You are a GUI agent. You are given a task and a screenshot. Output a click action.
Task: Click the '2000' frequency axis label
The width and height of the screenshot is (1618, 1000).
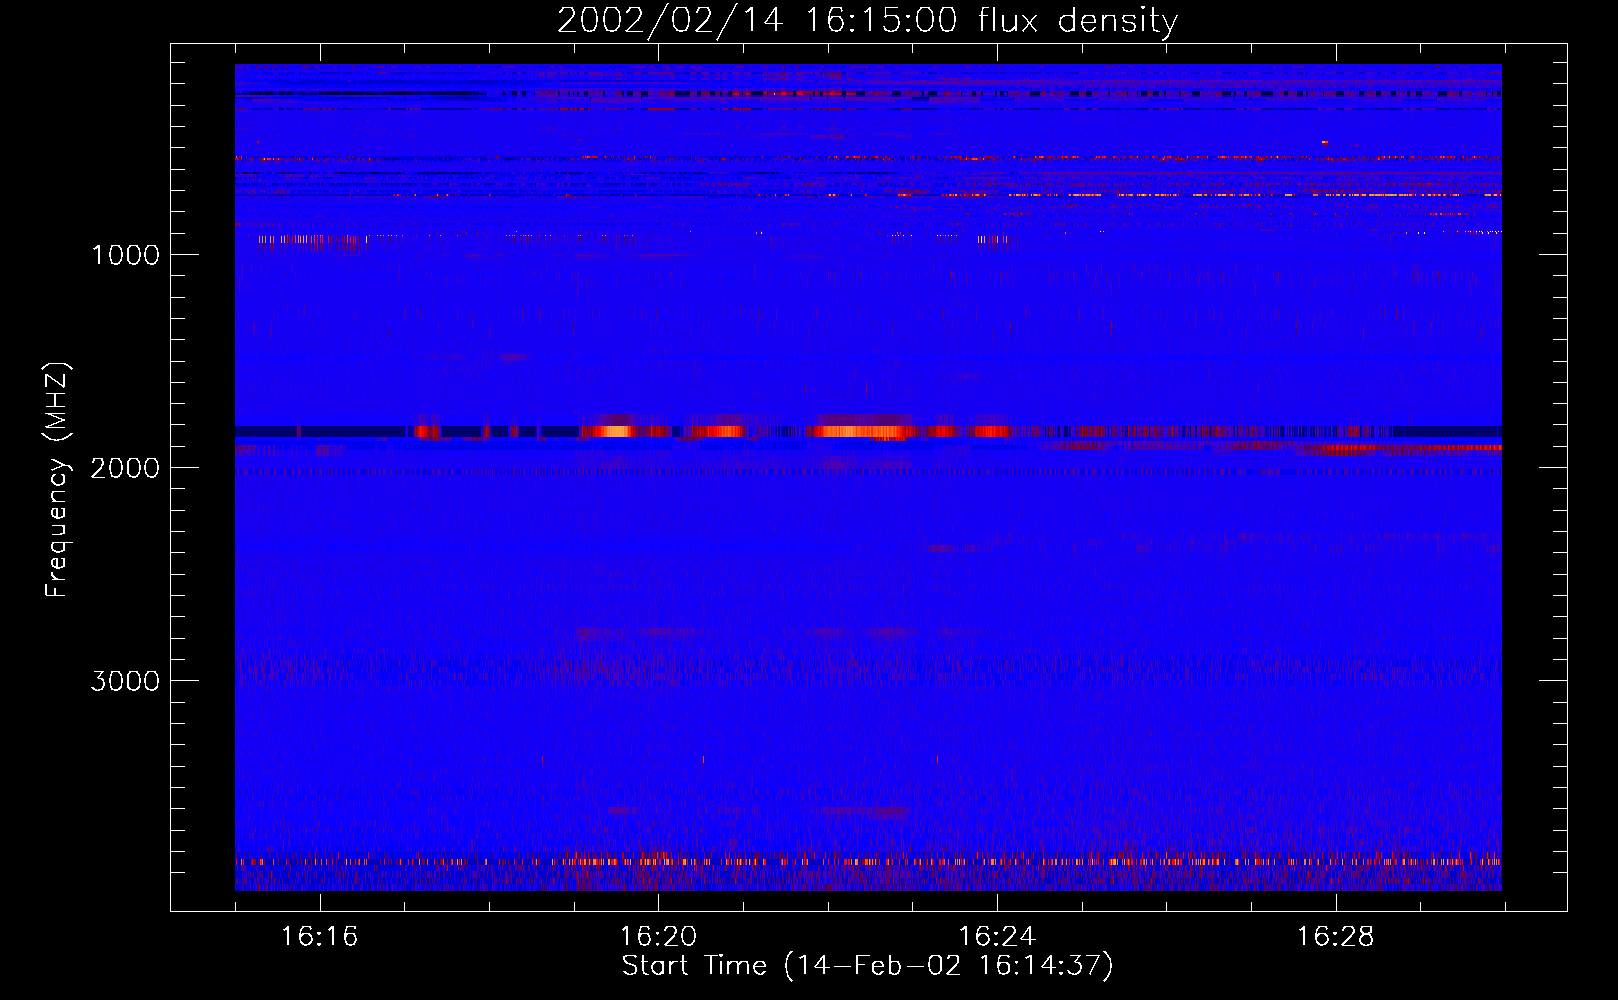[x=125, y=468]
